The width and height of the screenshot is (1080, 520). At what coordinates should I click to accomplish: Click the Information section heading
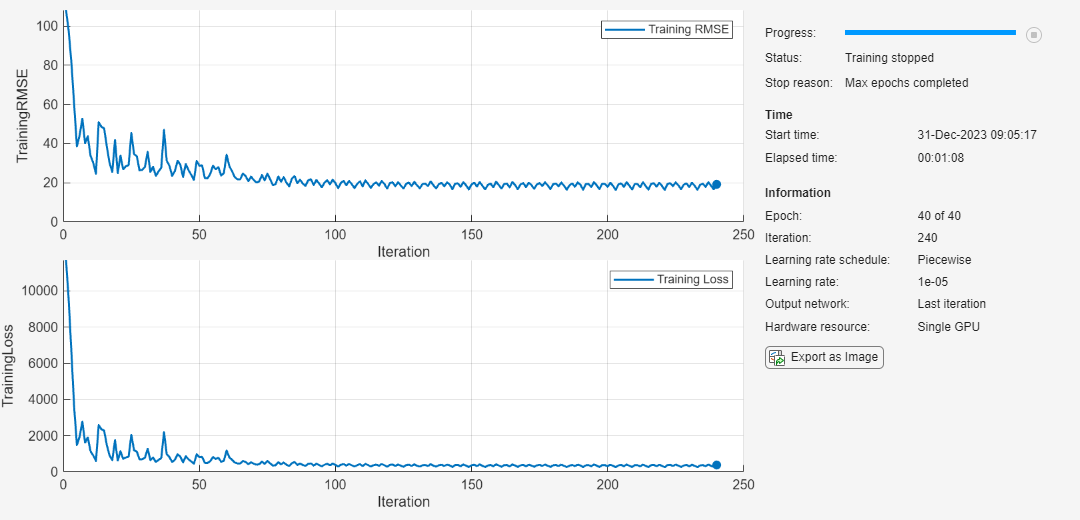[x=798, y=193]
